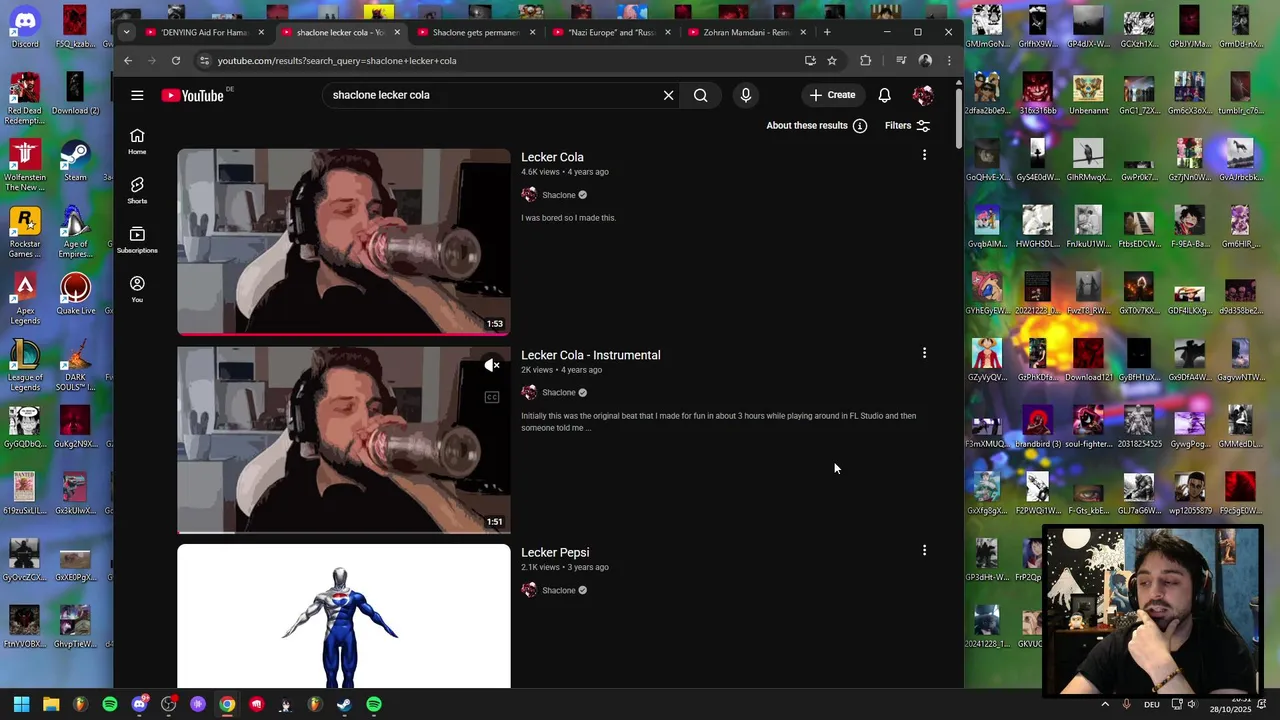Go back in Chrome history
This screenshot has width=1280, height=720.
128,61
